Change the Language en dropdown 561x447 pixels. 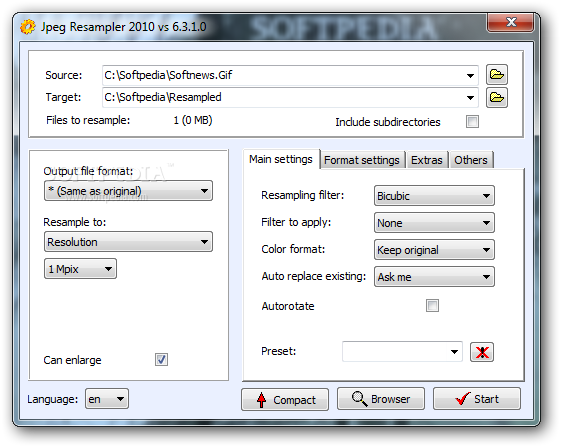tap(107, 399)
